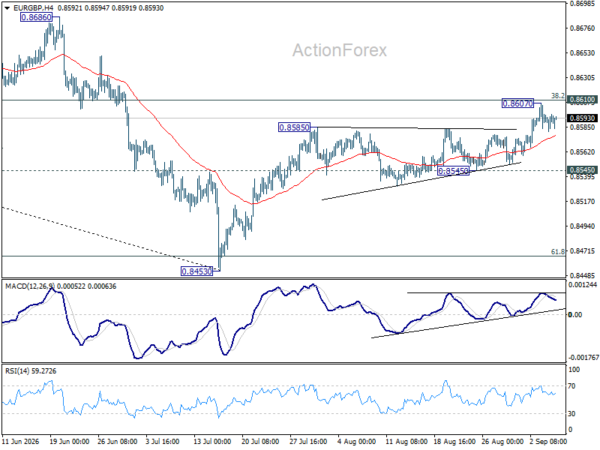This screenshot has height=450, width=600.
Task: Click the MACD(12,26,9) indicator label
Action: (30, 287)
